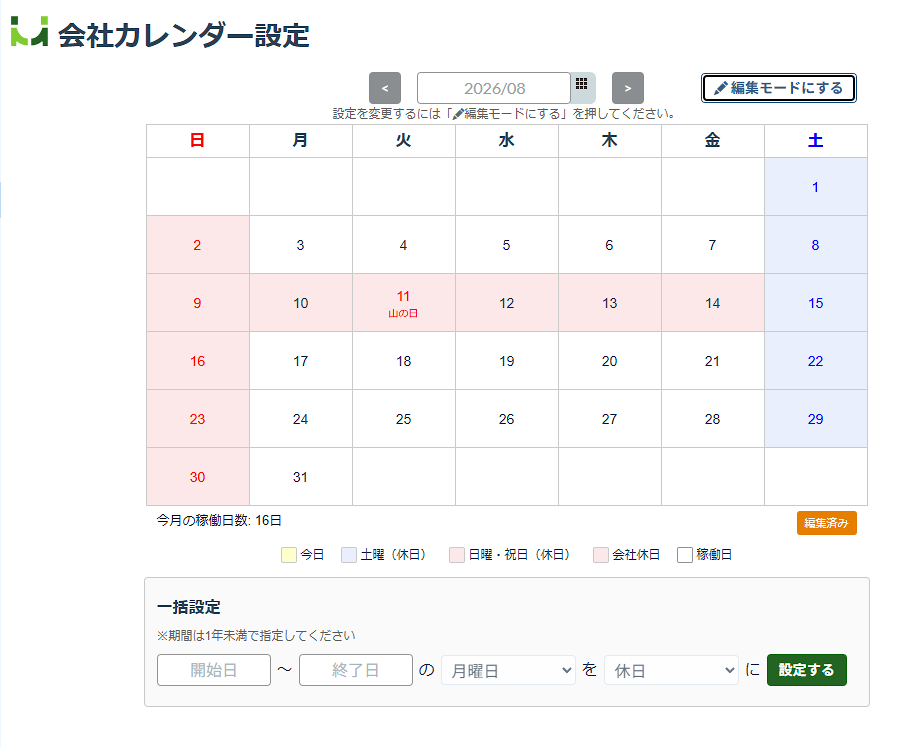
Task: Select the 11 山の日 holiday cell
Action: 404,303
